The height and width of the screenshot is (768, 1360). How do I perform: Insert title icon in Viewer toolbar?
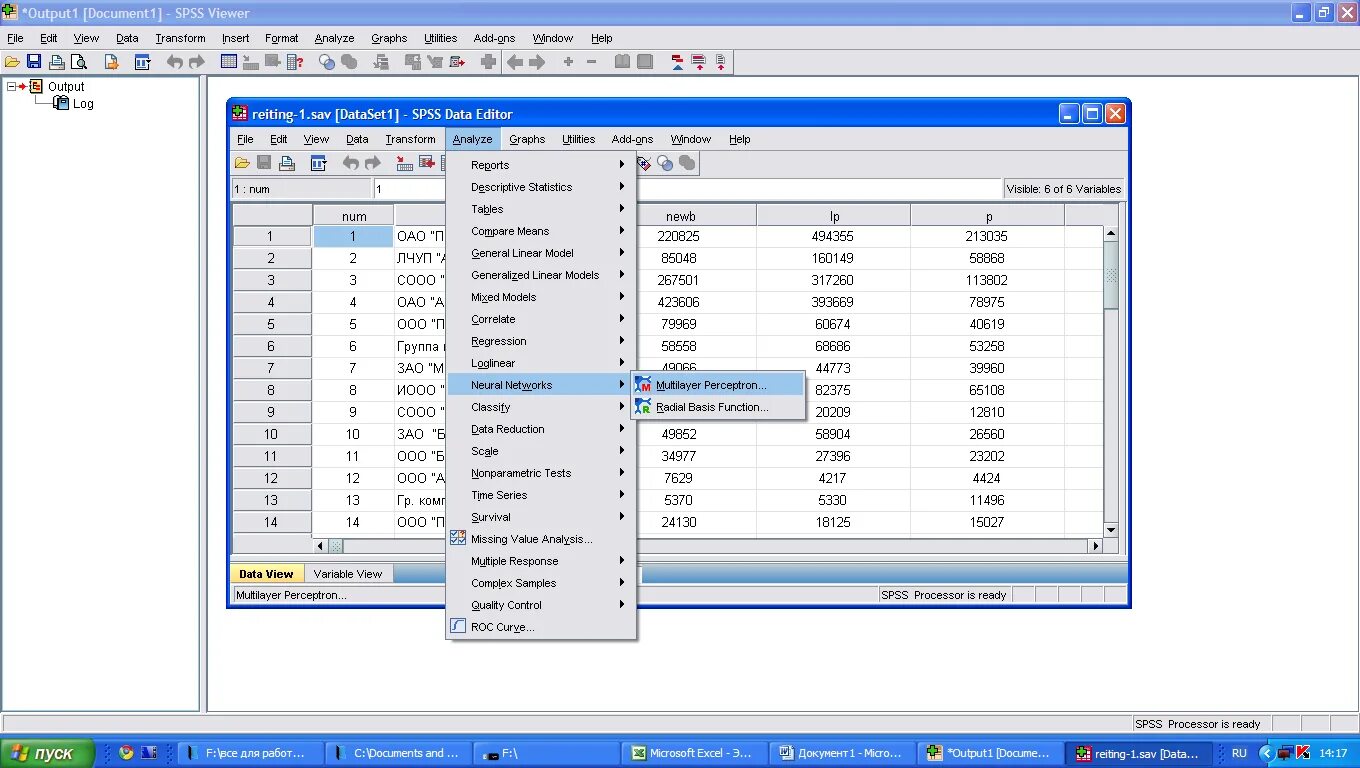(x=698, y=62)
